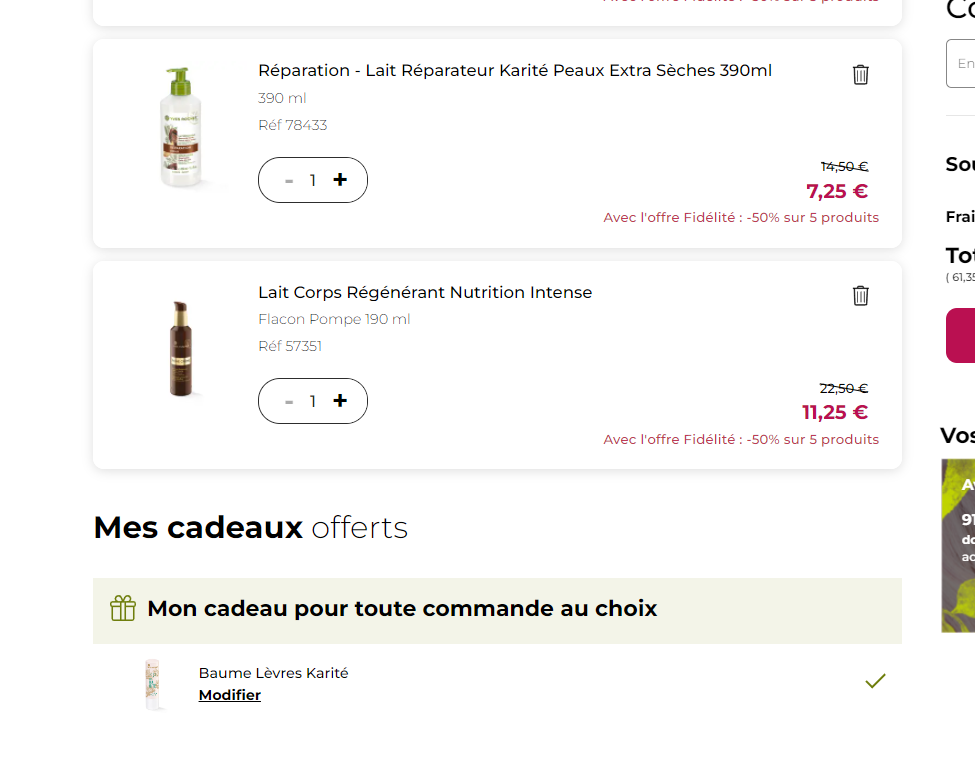Decrease quantity of Lait Corps Régénérant
The width and height of the screenshot is (975, 760).
click(x=289, y=402)
